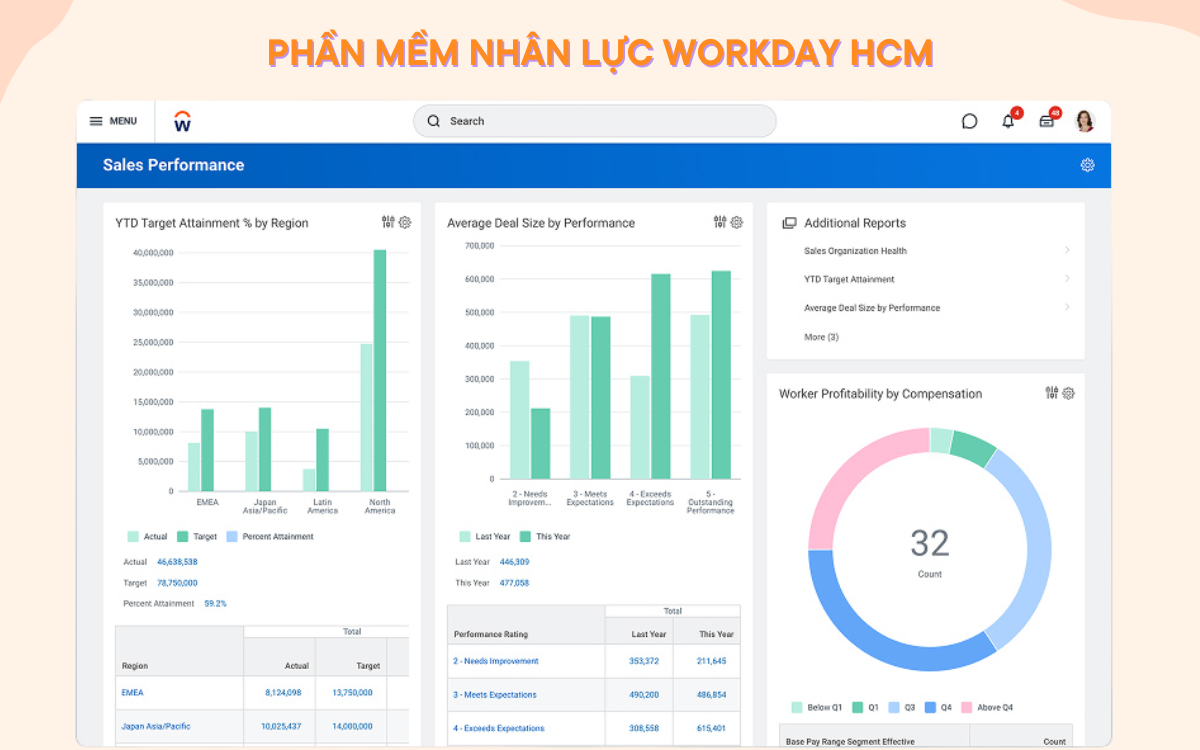Click the magnifier icon in Search
1200x750 pixels.
pos(434,121)
